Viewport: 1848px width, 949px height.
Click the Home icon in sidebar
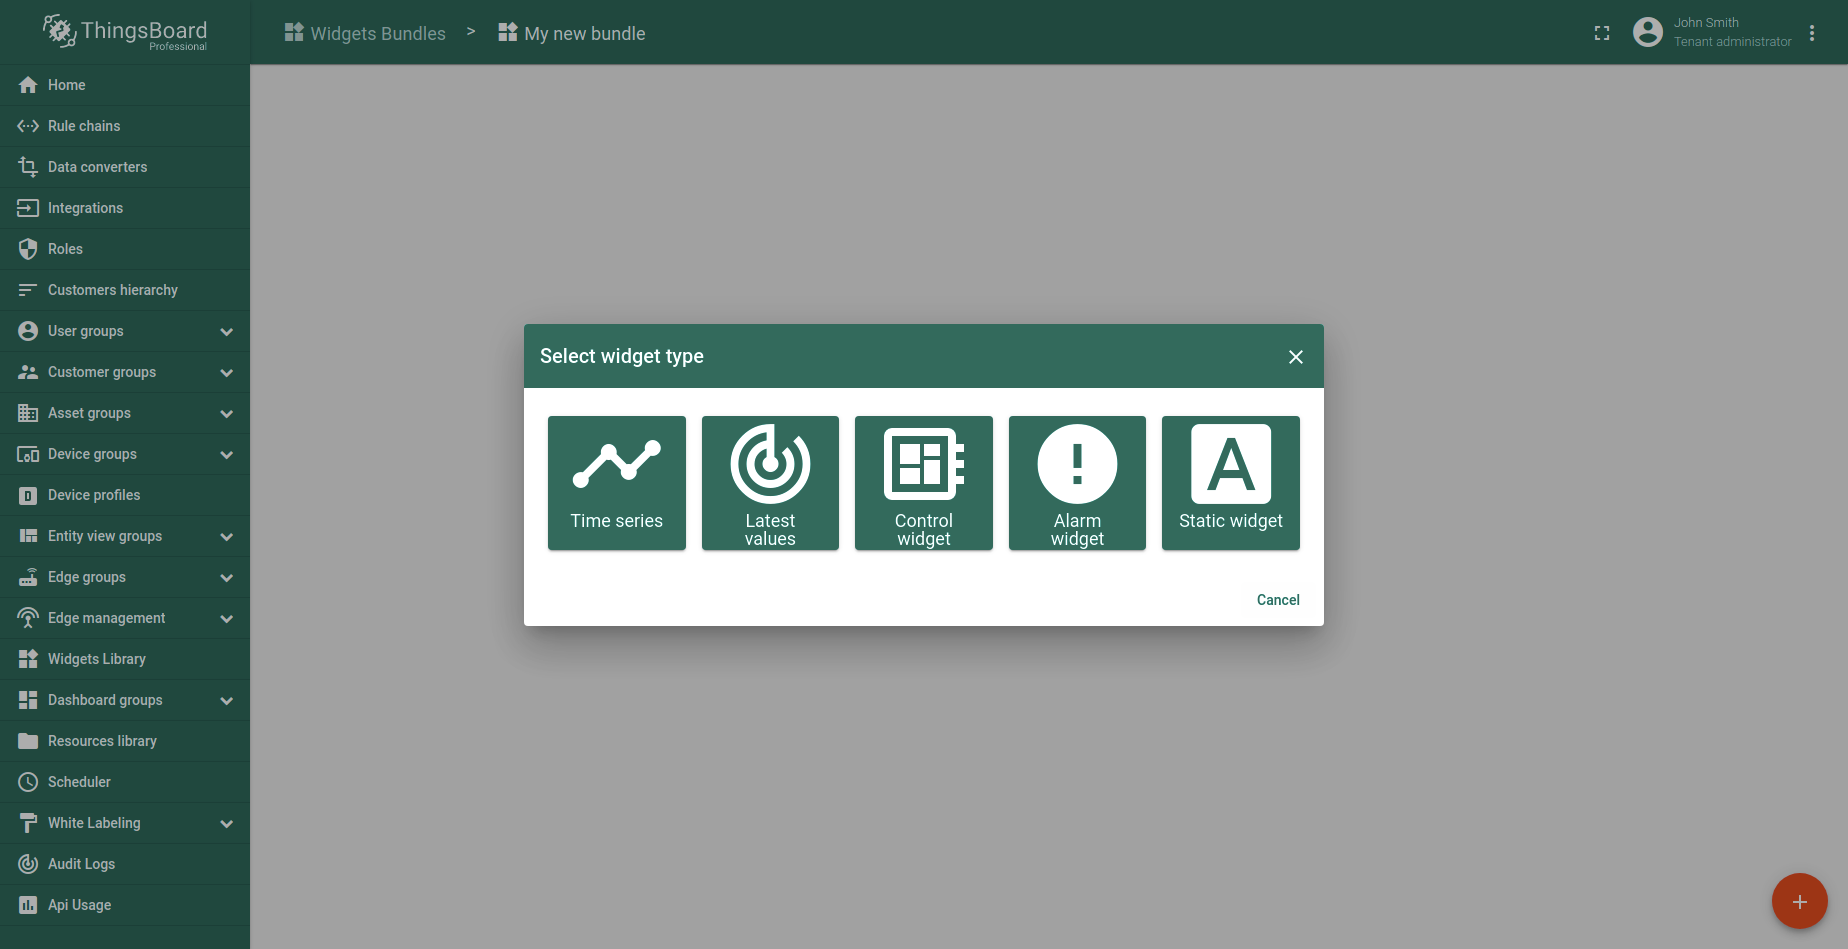pos(28,85)
